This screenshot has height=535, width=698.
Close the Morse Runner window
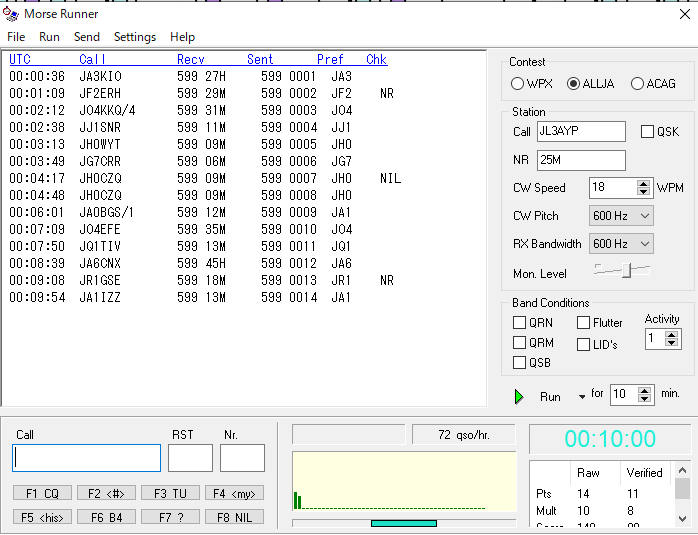click(685, 14)
